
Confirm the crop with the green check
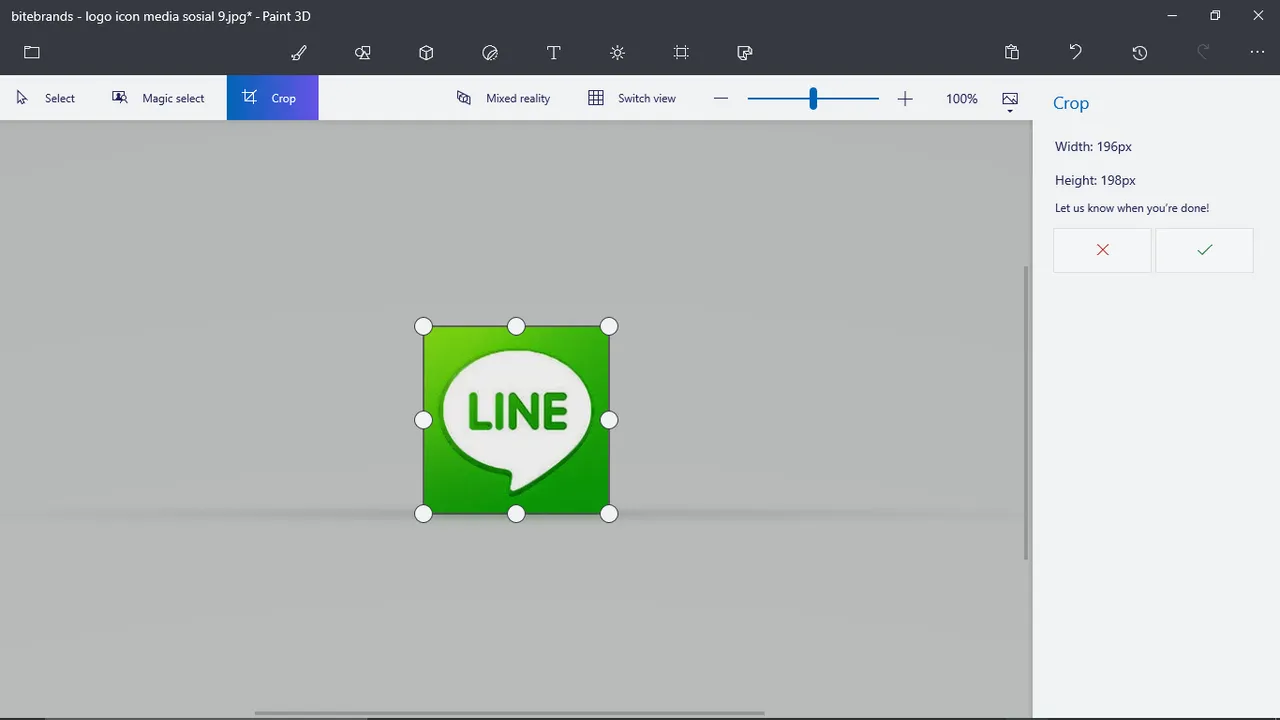1204,250
